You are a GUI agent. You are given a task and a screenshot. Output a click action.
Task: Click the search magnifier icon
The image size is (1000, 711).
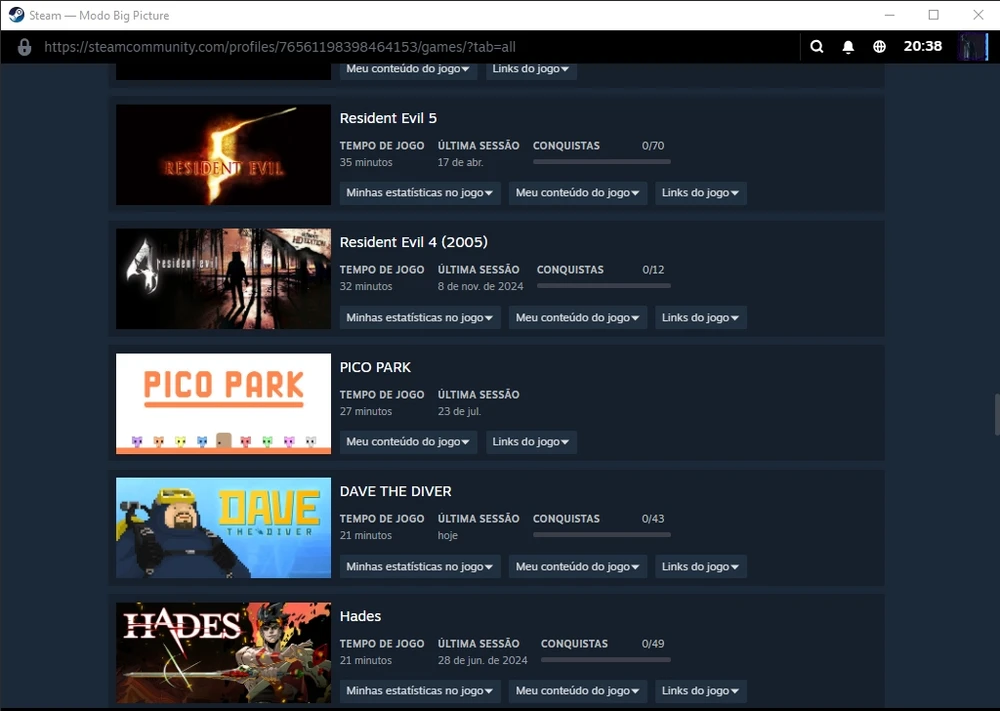pyautogui.click(x=817, y=47)
